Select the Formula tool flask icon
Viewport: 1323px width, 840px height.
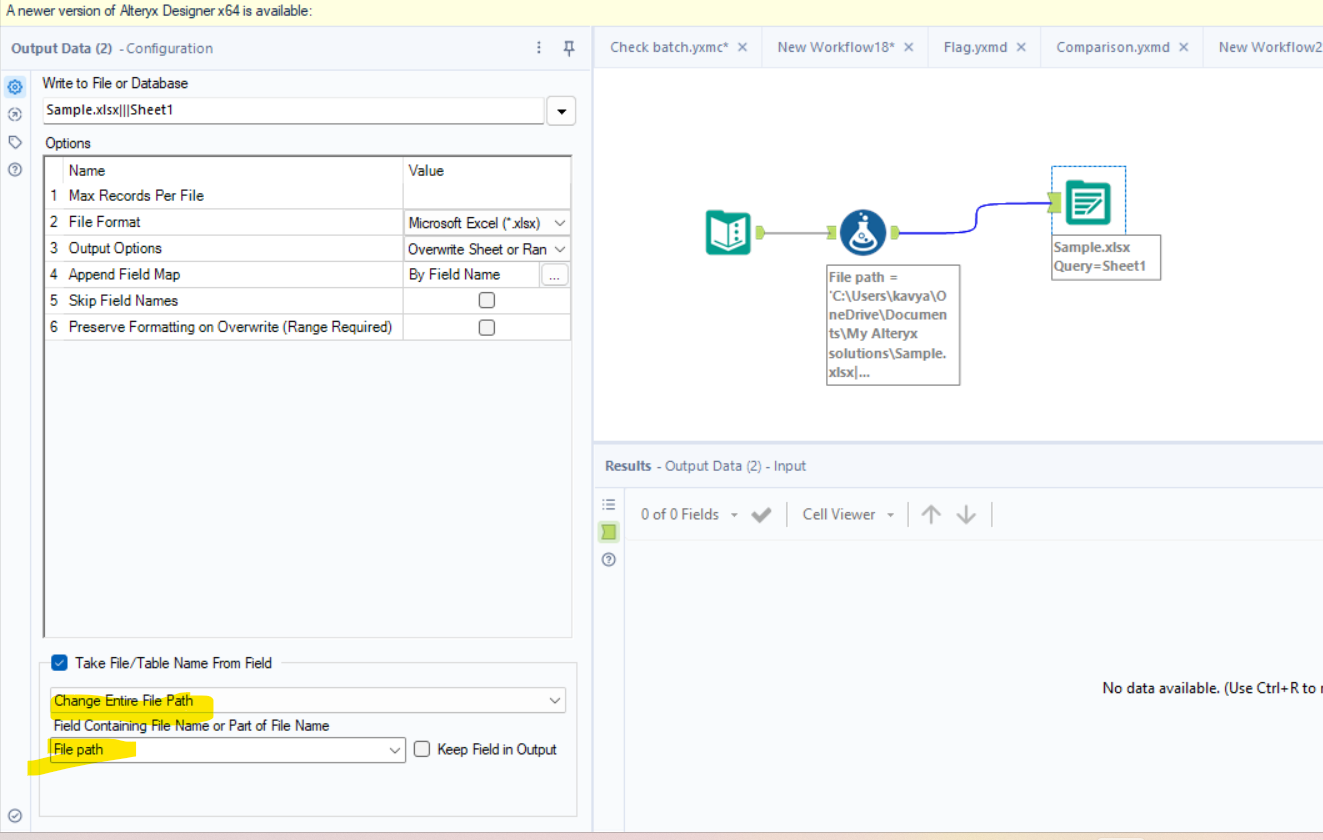pyautogui.click(x=862, y=232)
